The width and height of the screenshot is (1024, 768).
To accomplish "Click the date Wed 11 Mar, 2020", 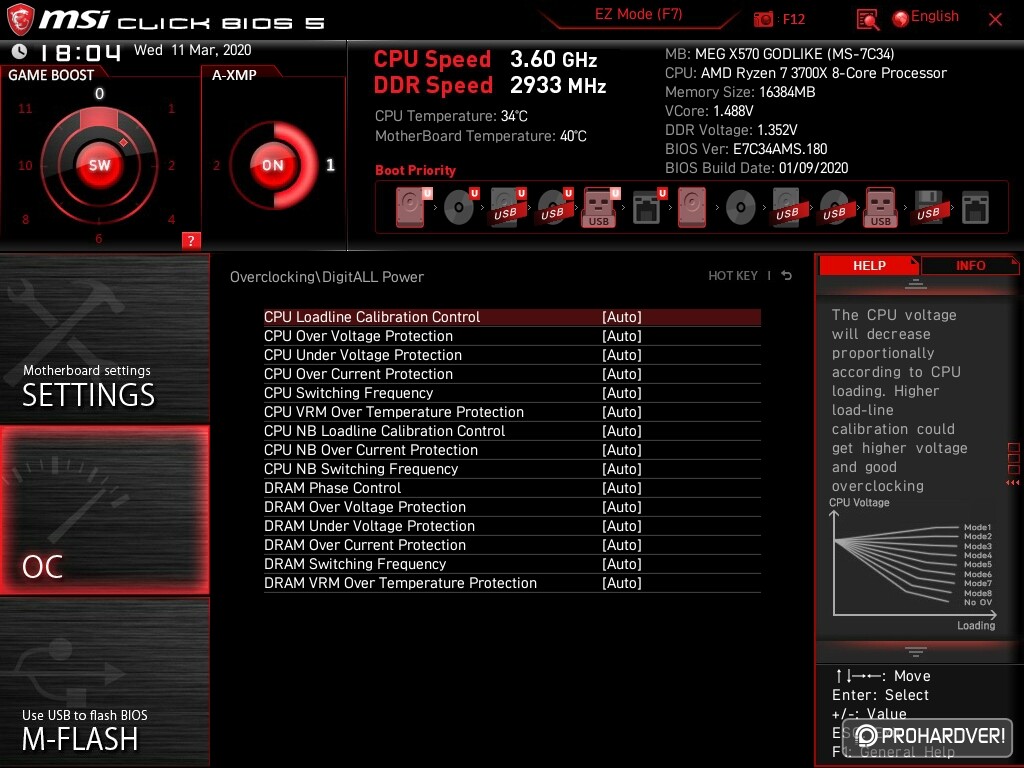I will 193,50.
